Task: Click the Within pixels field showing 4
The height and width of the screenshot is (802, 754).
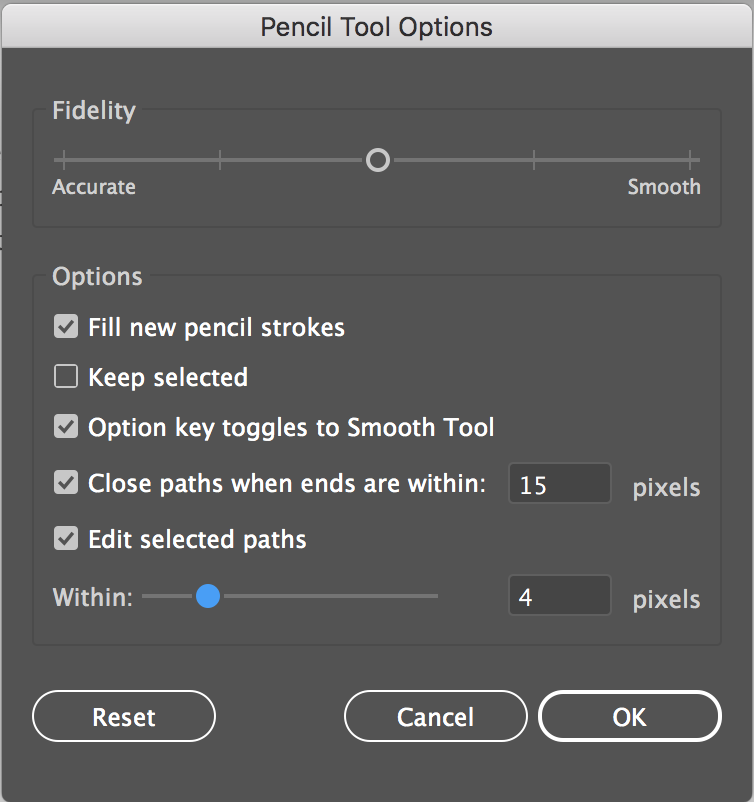Action: point(560,595)
